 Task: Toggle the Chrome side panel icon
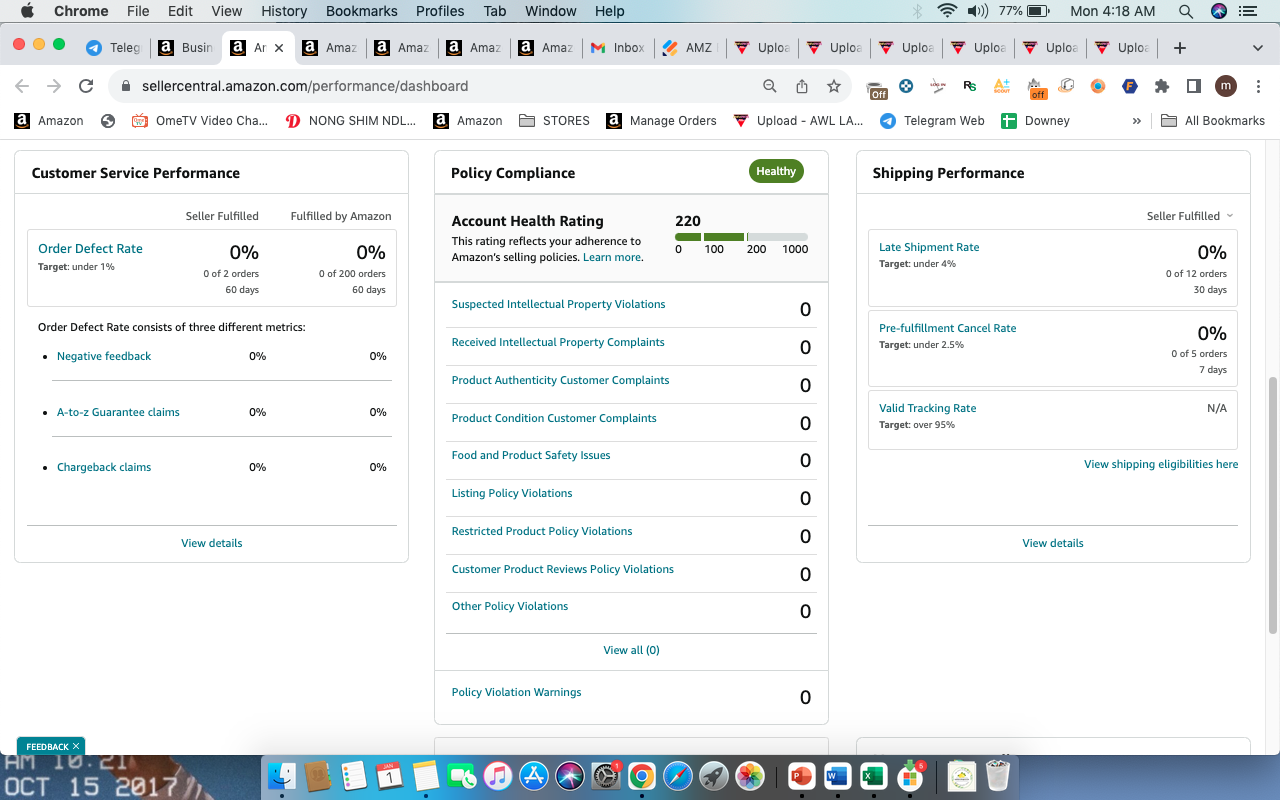[x=1193, y=86]
